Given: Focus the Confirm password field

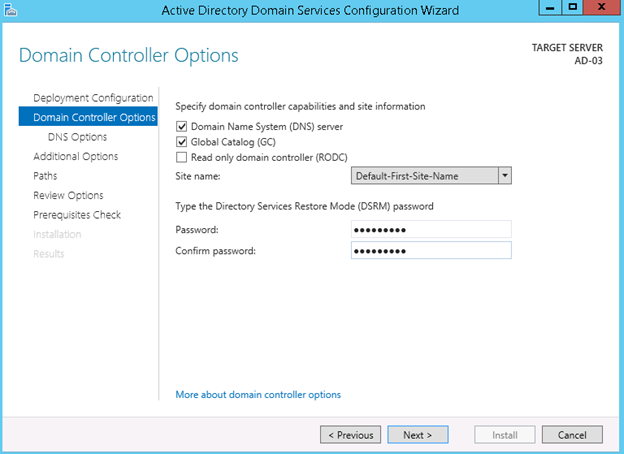Looking at the screenshot, I should (x=431, y=250).
